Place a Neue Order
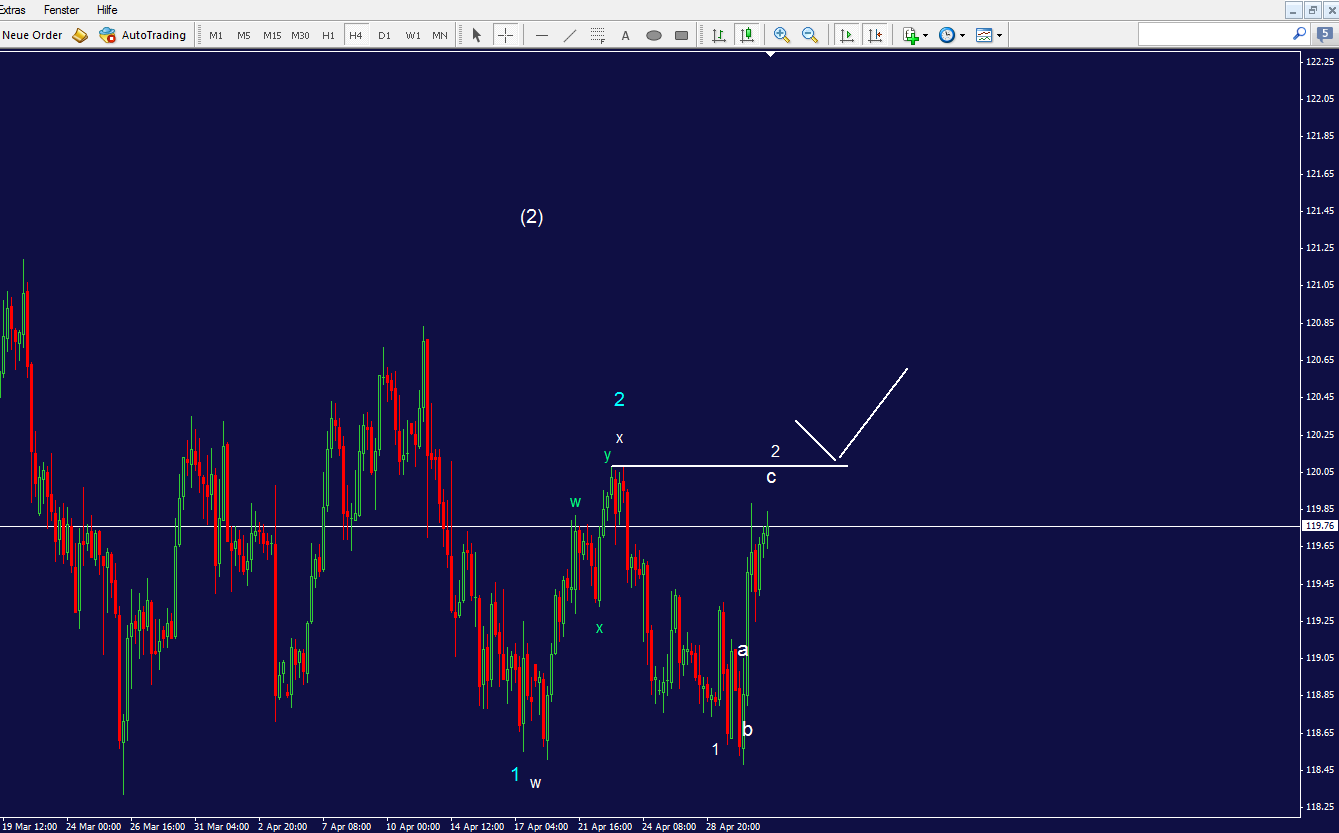This screenshot has width=1339, height=833. pos(32,35)
